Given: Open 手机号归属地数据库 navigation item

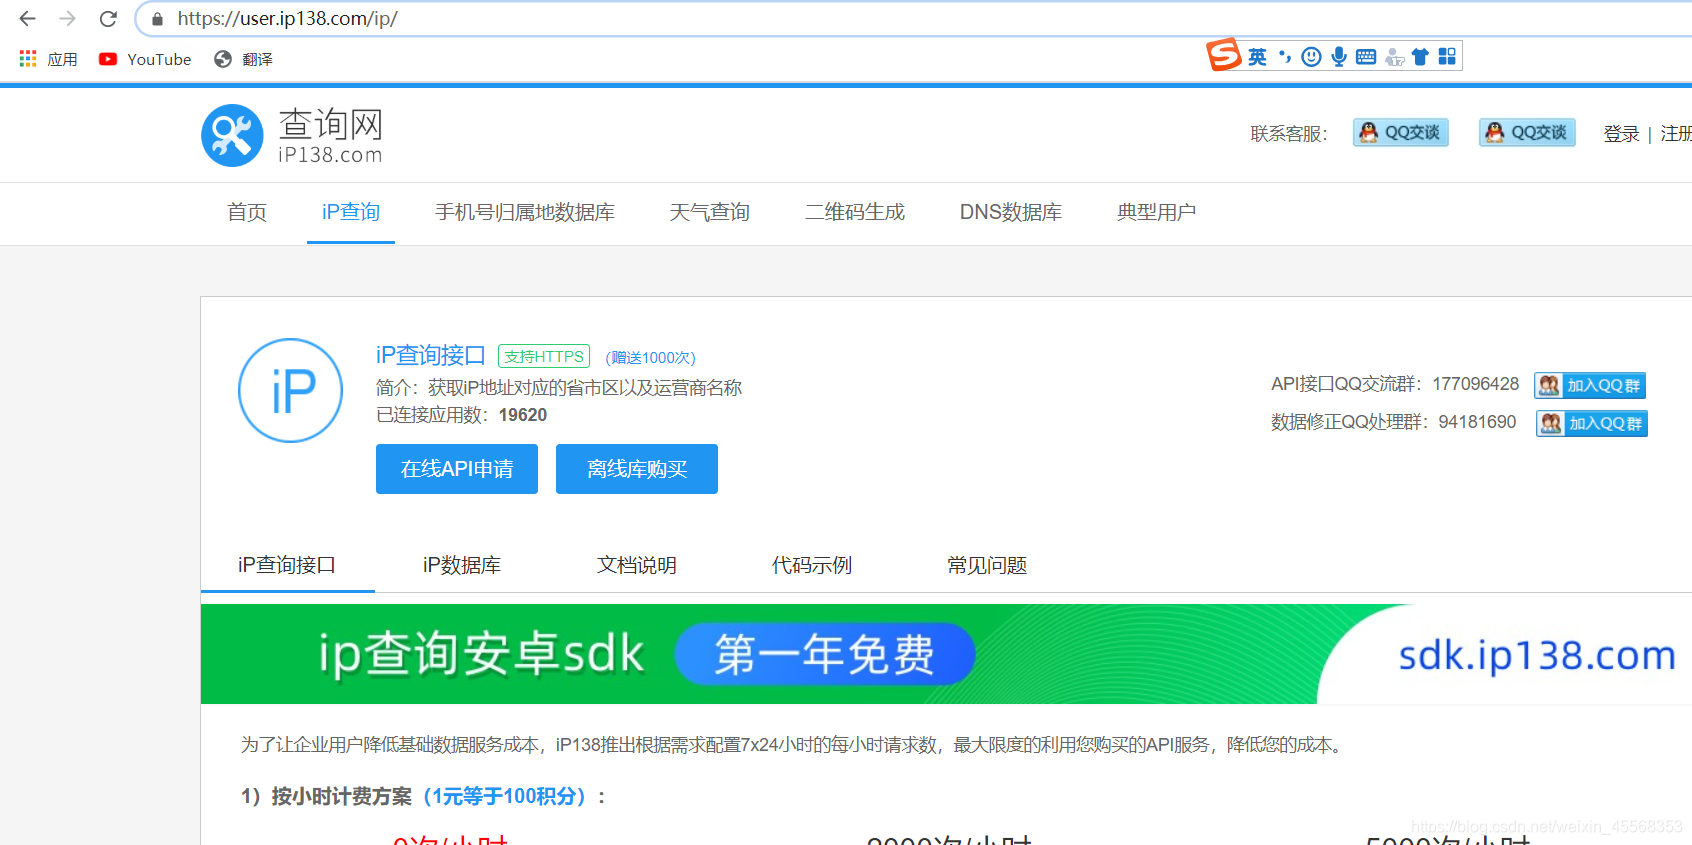Looking at the screenshot, I should pyautogui.click(x=525, y=212).
